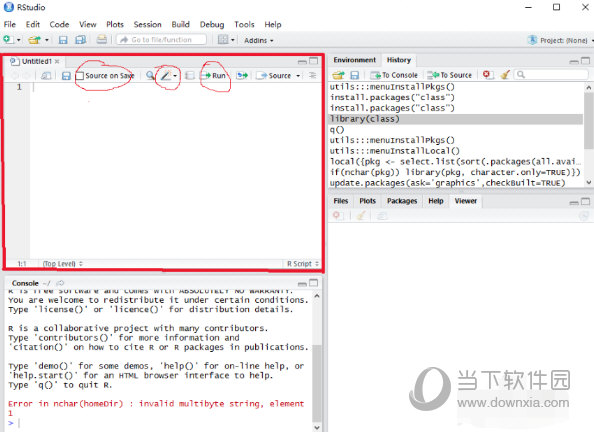The image size is (594, 432).
Task: Open the Source button dropdown arrow
Action: (298, 76)
